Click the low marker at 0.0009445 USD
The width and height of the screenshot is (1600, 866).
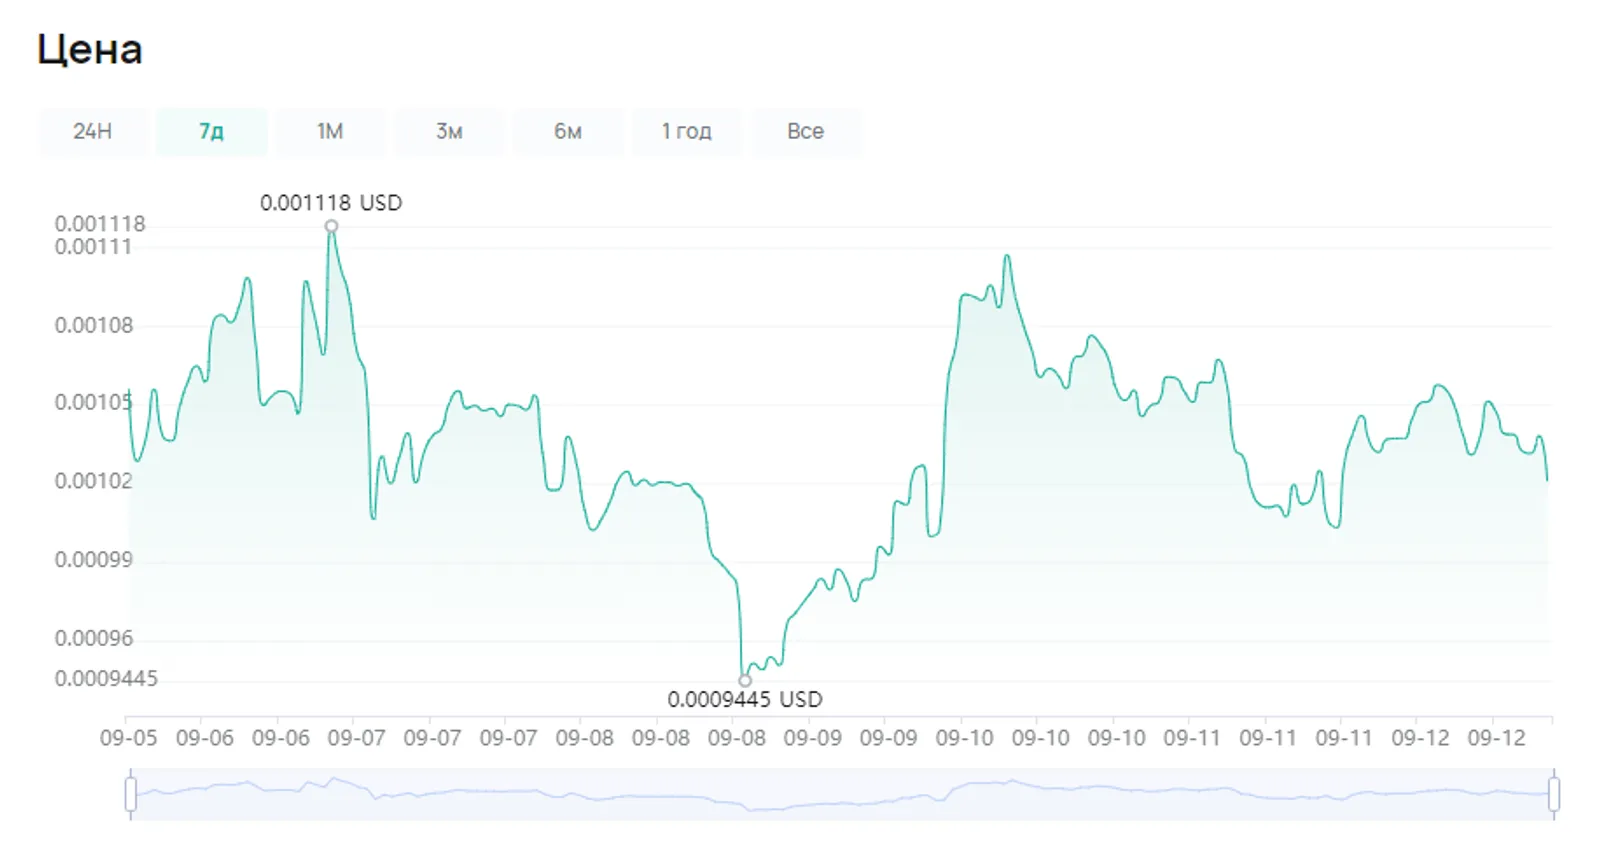tap(744, 680)
